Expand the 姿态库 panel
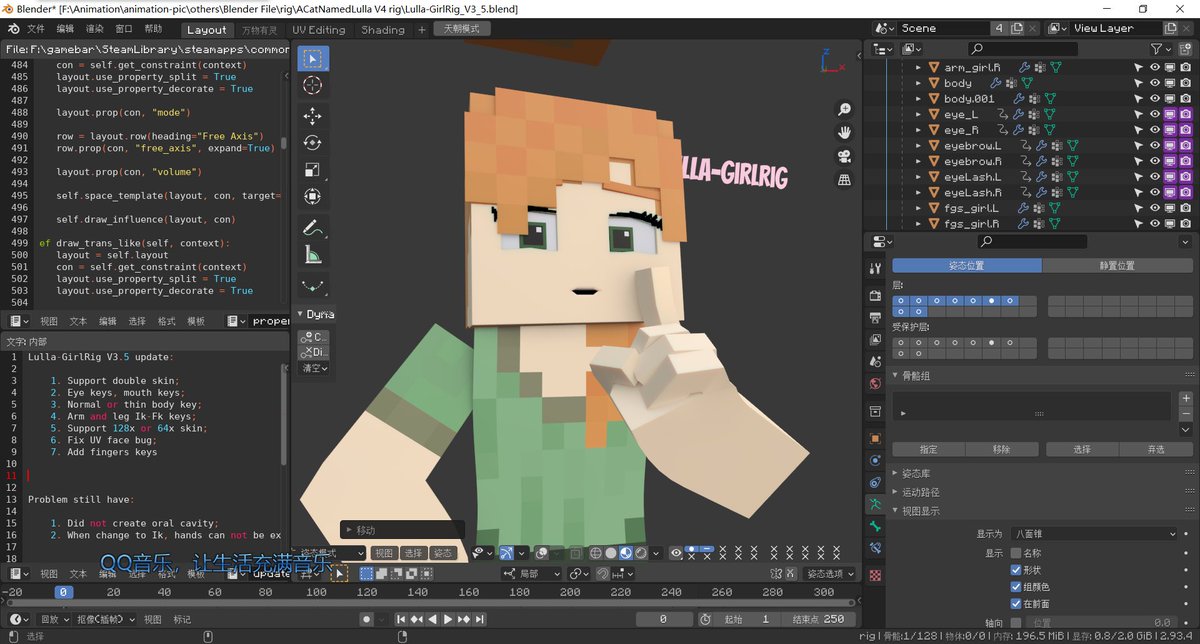 coord(897,473)
